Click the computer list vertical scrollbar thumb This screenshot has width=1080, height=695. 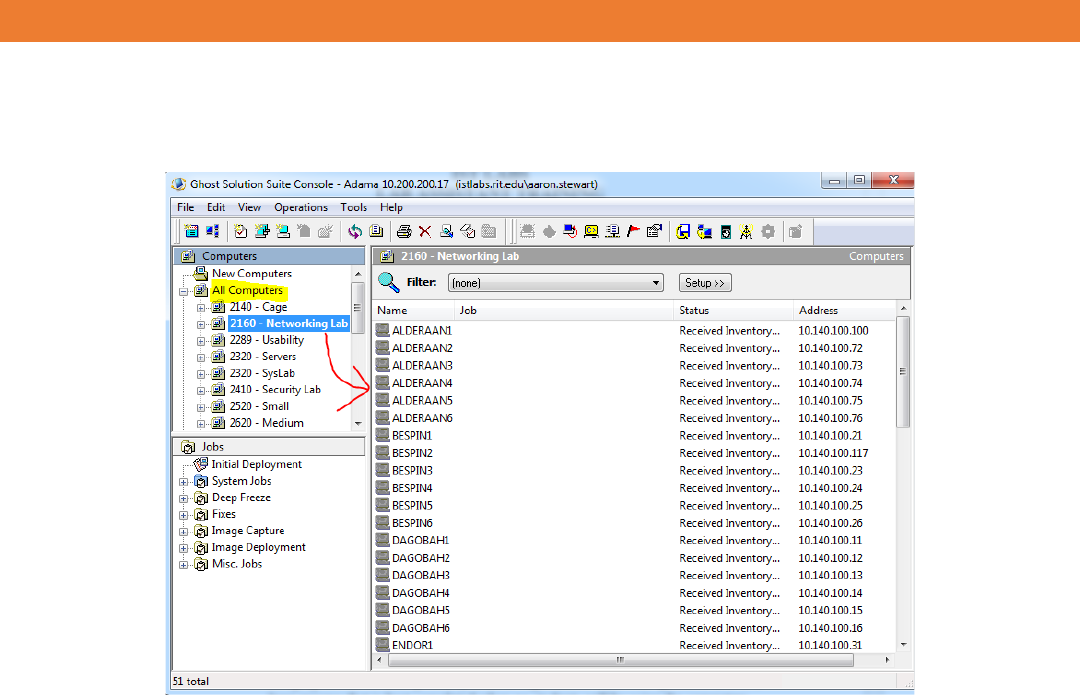[x=903, y=371]
